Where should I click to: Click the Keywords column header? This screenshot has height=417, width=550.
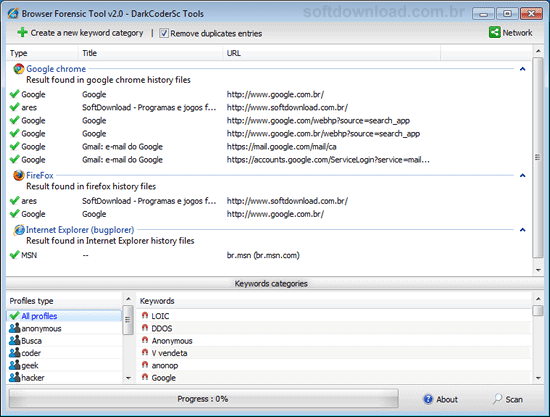pos(334,301)
